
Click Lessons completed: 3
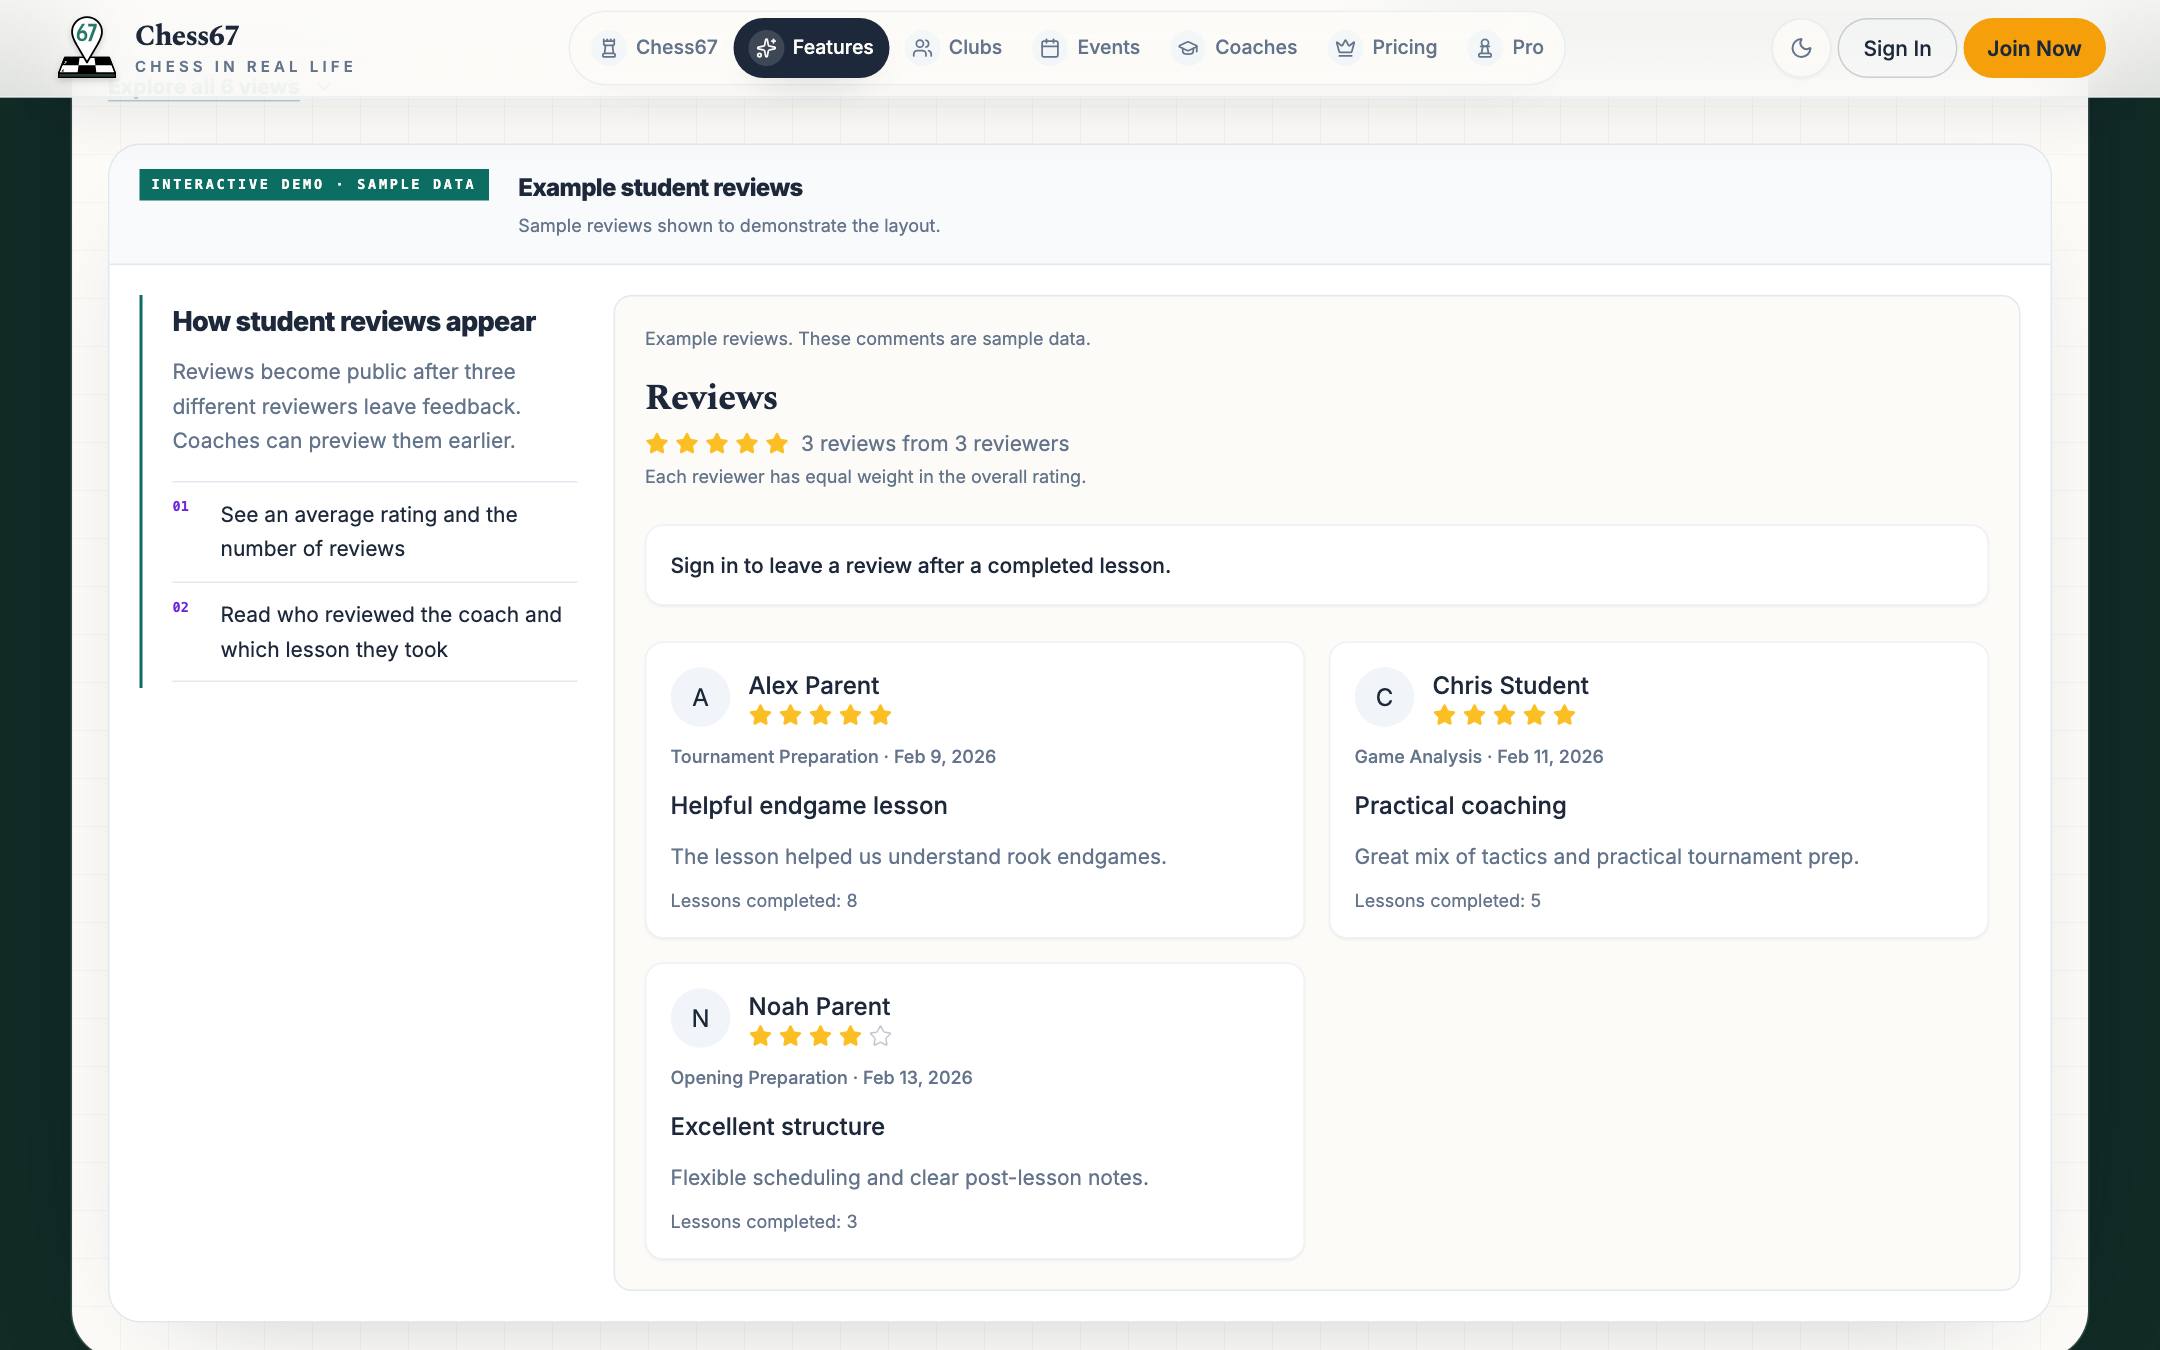[764, 1221]
